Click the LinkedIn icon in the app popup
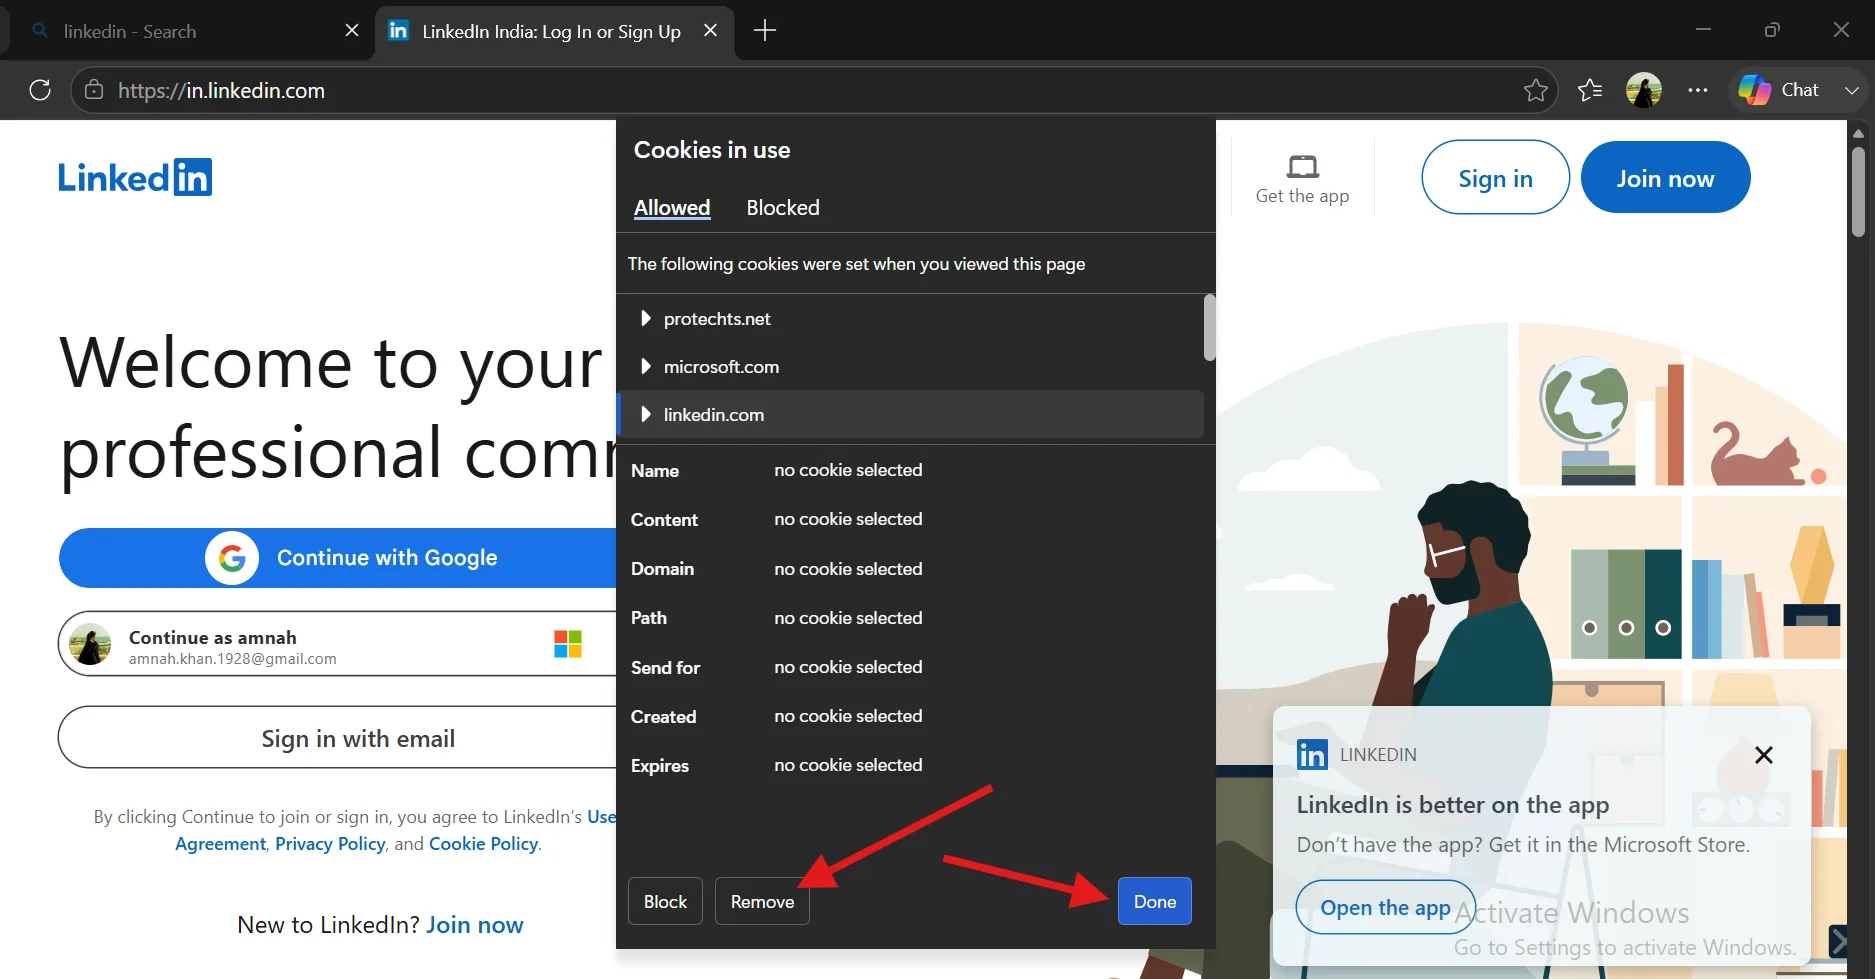 point(1312,755)
